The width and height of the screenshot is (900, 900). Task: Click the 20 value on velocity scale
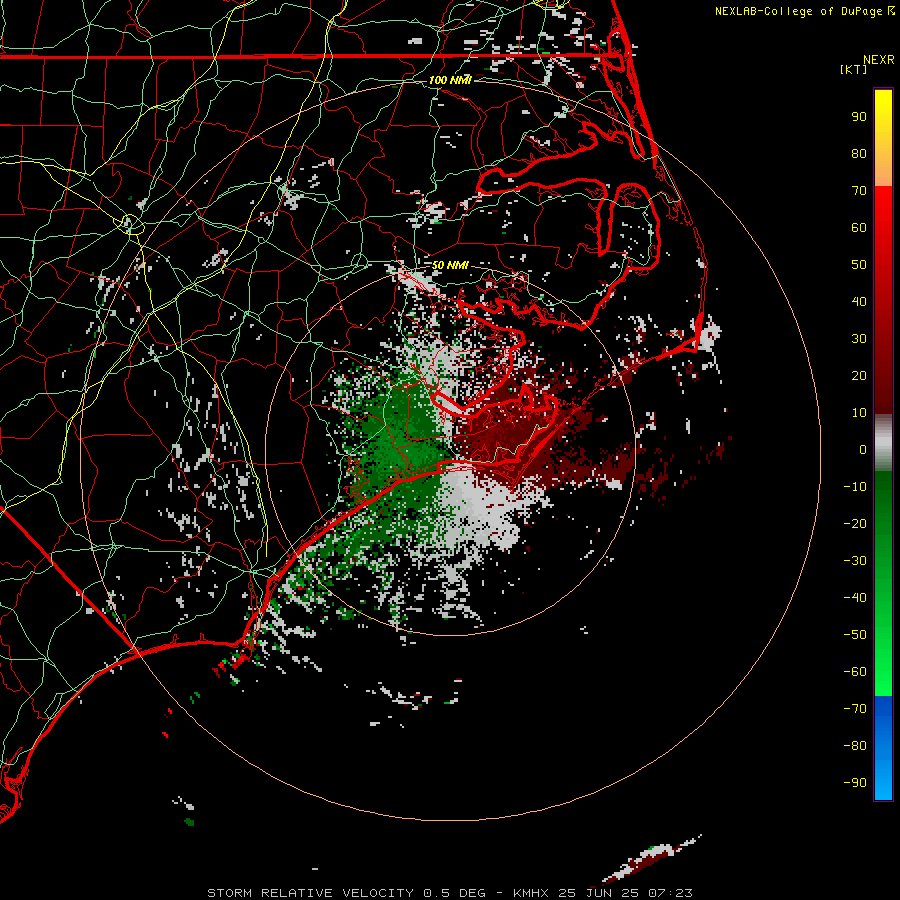point(859,376)
